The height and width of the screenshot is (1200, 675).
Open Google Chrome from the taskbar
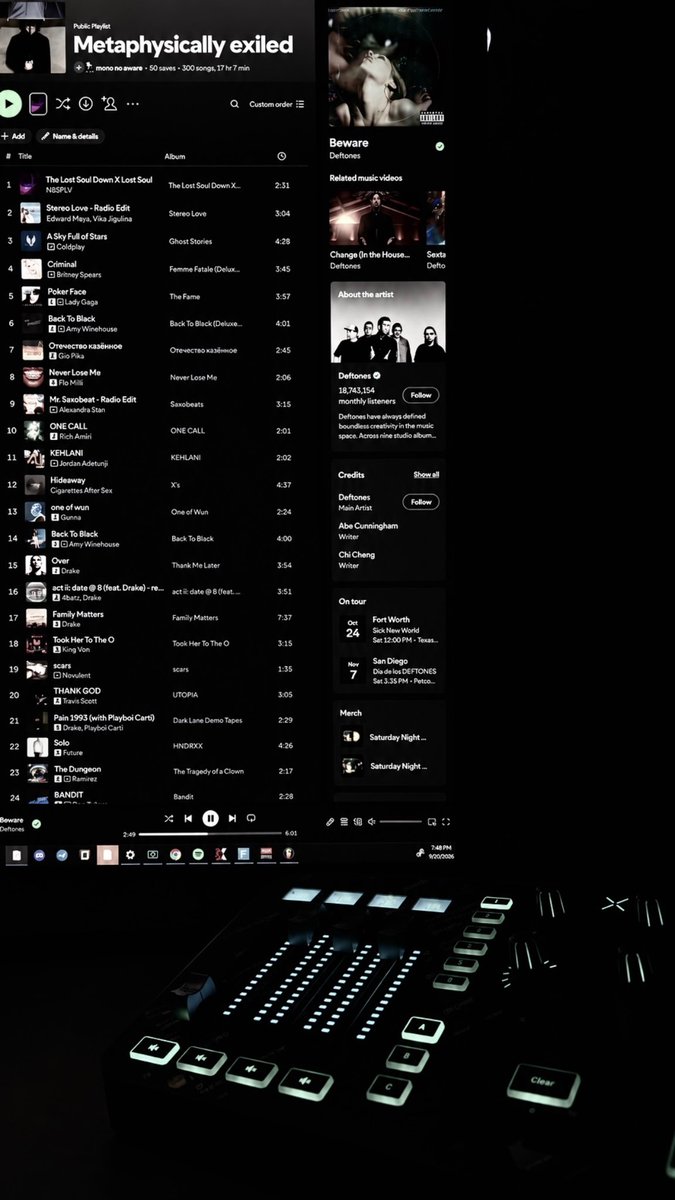click(175, 855)
